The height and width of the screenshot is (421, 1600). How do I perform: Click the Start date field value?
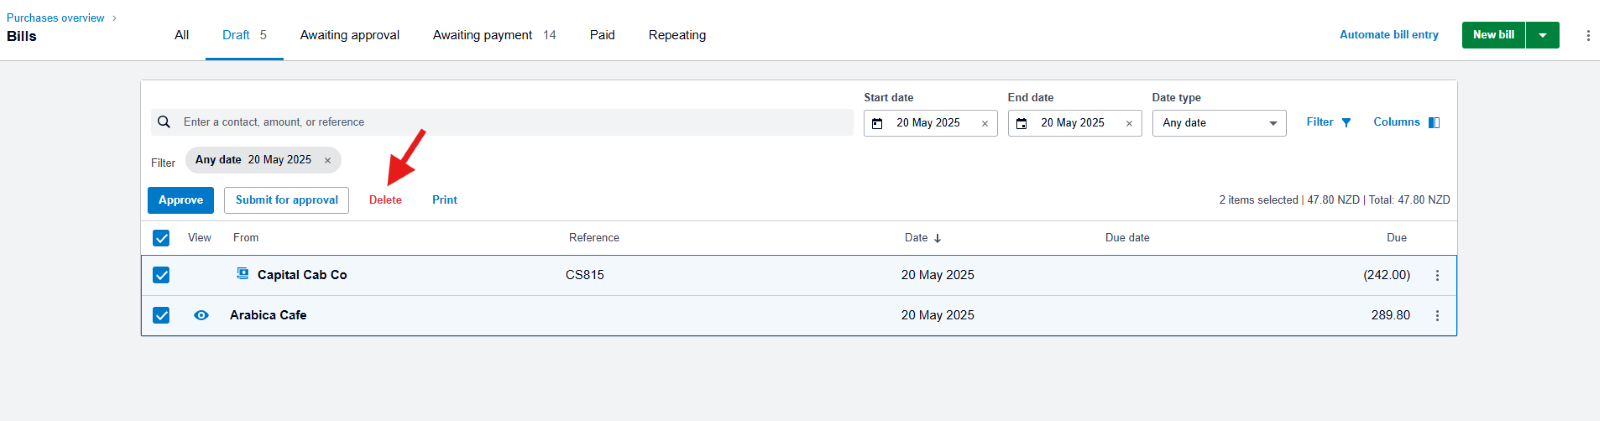(x=928, y=123)
